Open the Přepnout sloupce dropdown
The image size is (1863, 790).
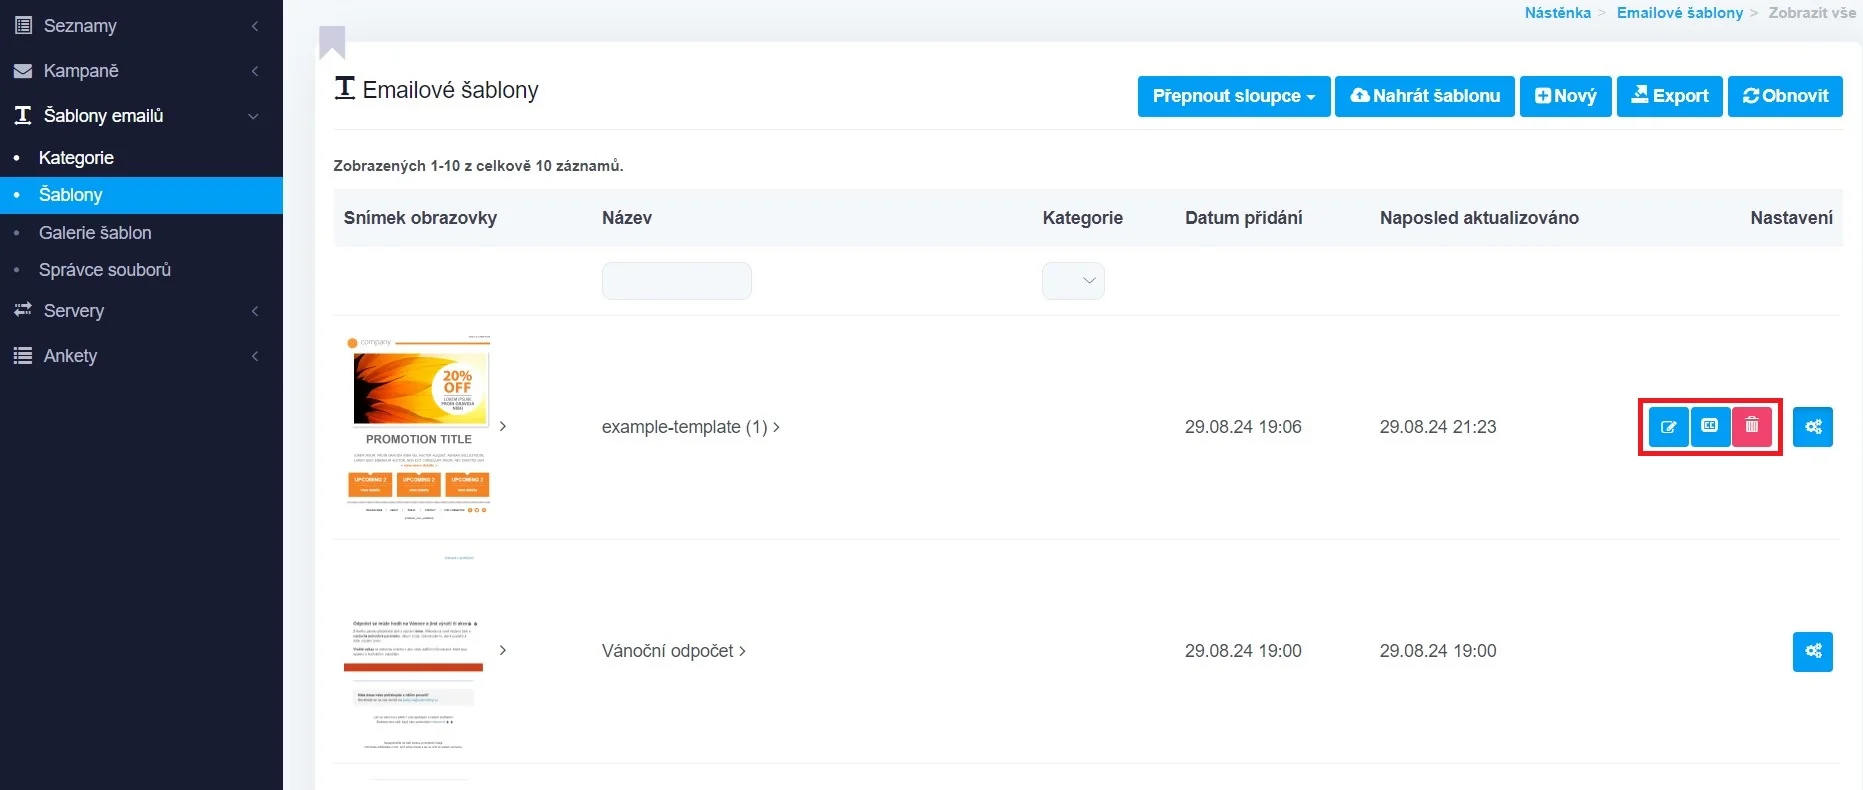1233,96
